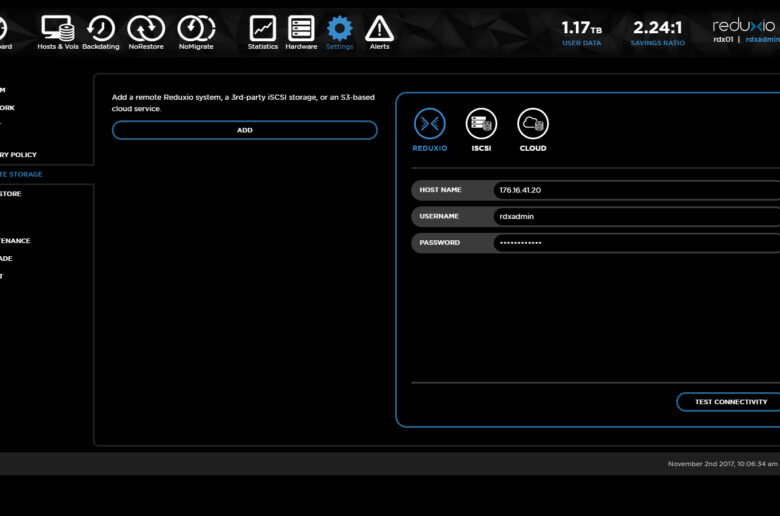
Task: Open the Maintenance settings item
Action: click(x=15, y=241)
